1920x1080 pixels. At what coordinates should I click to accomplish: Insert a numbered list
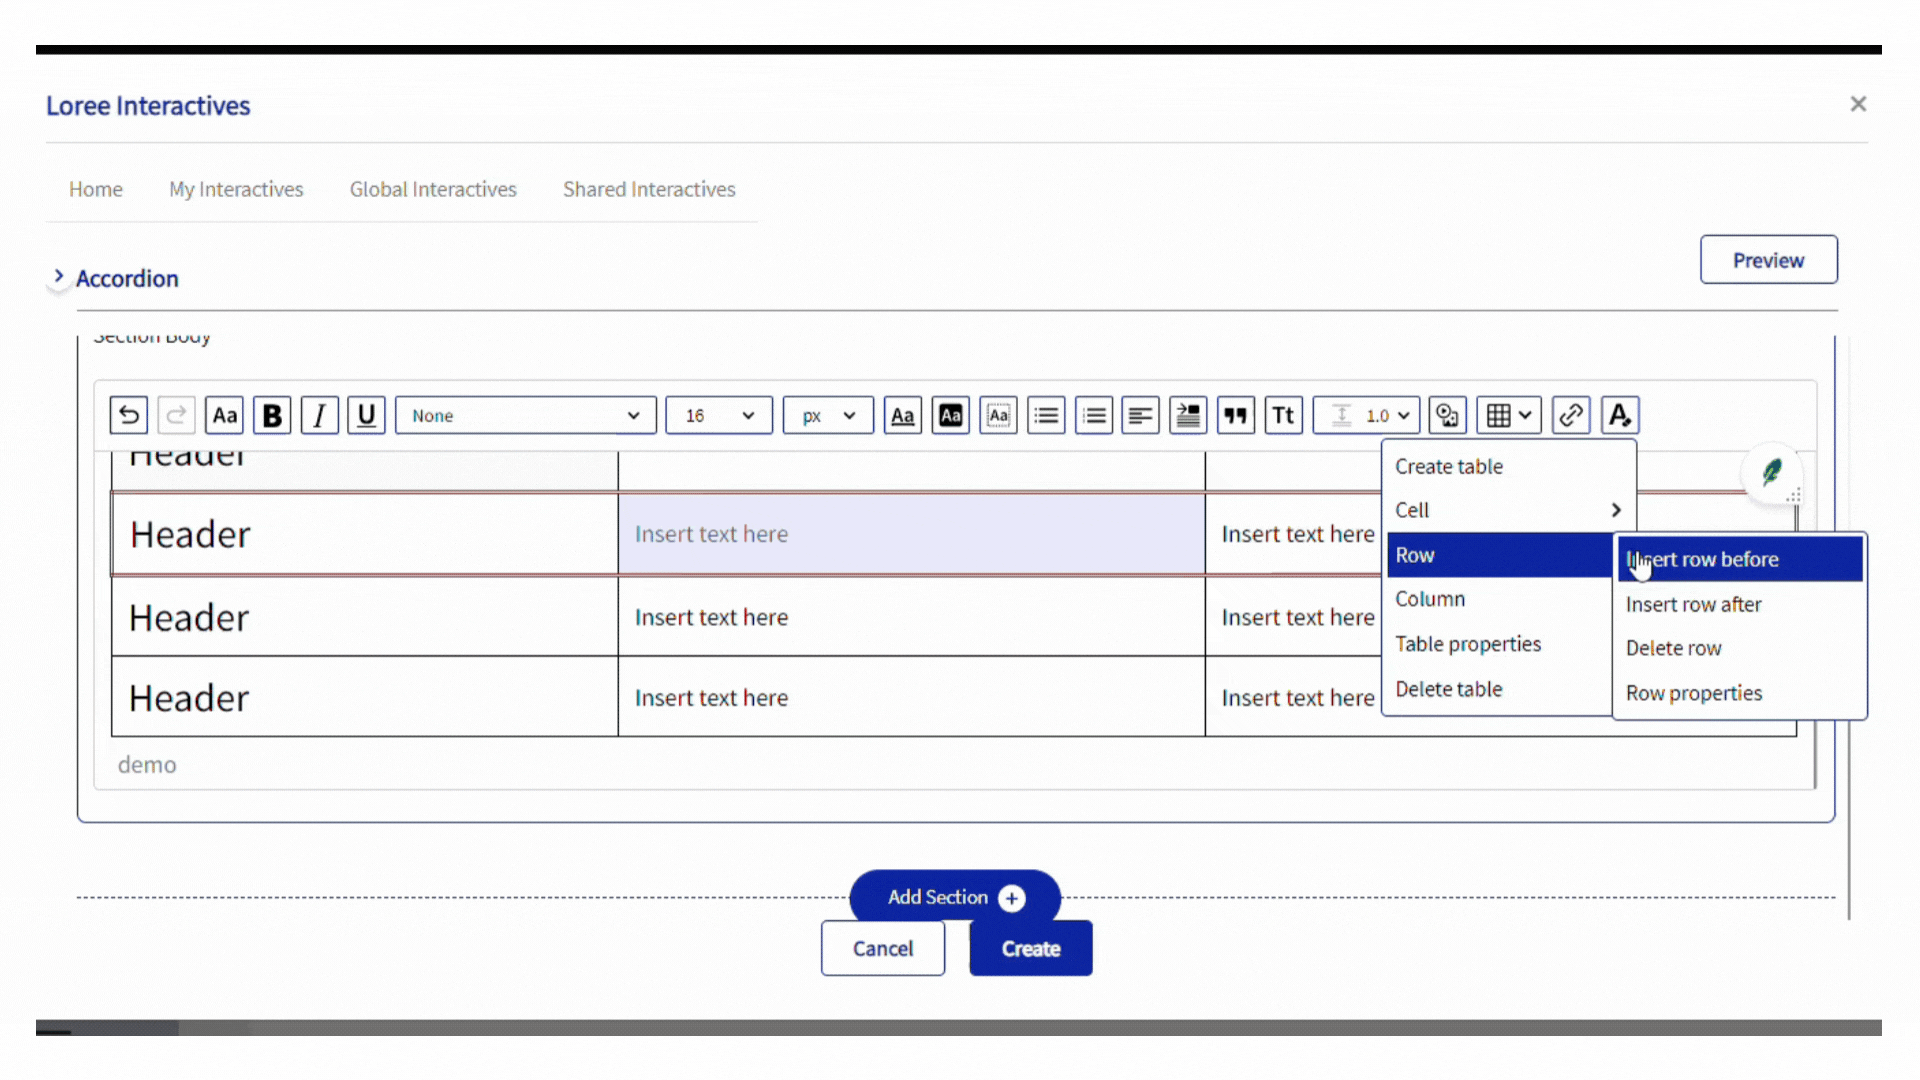click(1094, 415)
